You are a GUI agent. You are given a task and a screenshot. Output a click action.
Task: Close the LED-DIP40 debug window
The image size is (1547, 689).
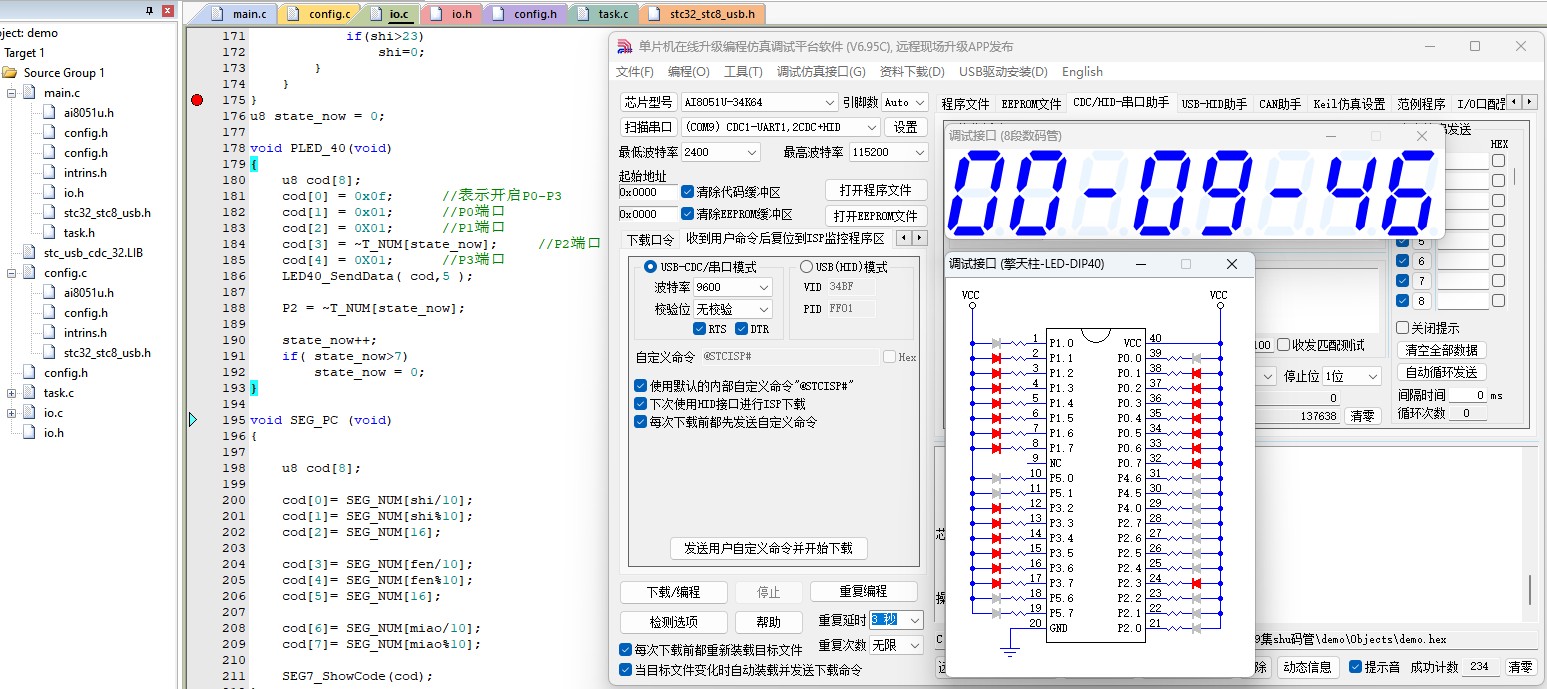1232,264
